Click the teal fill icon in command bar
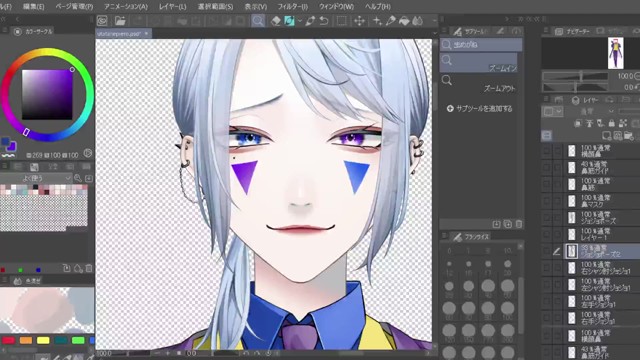The height and width of the screenshot is (360, 640). click(x=289, y=21)
